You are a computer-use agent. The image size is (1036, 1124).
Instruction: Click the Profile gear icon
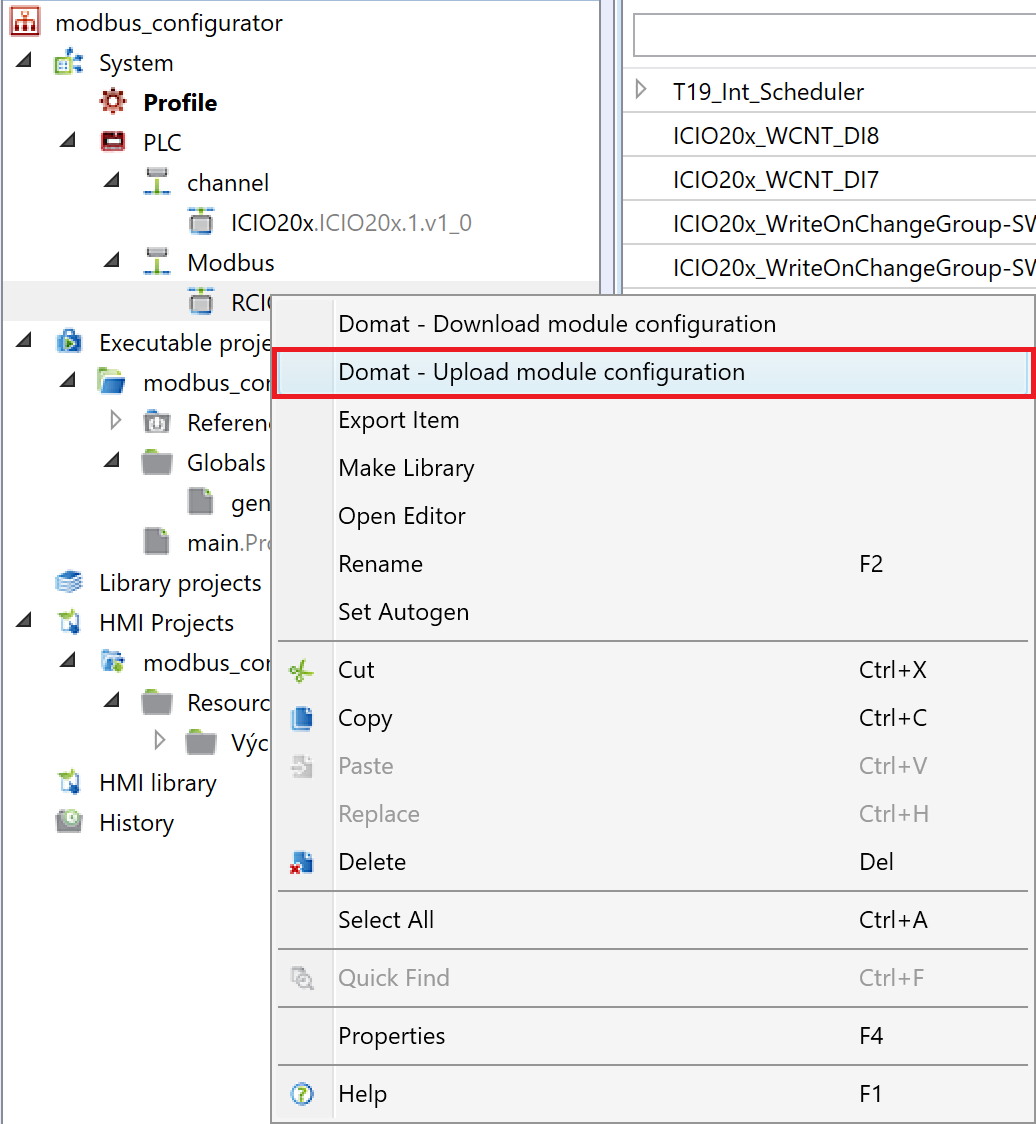[x=113, y=102]
